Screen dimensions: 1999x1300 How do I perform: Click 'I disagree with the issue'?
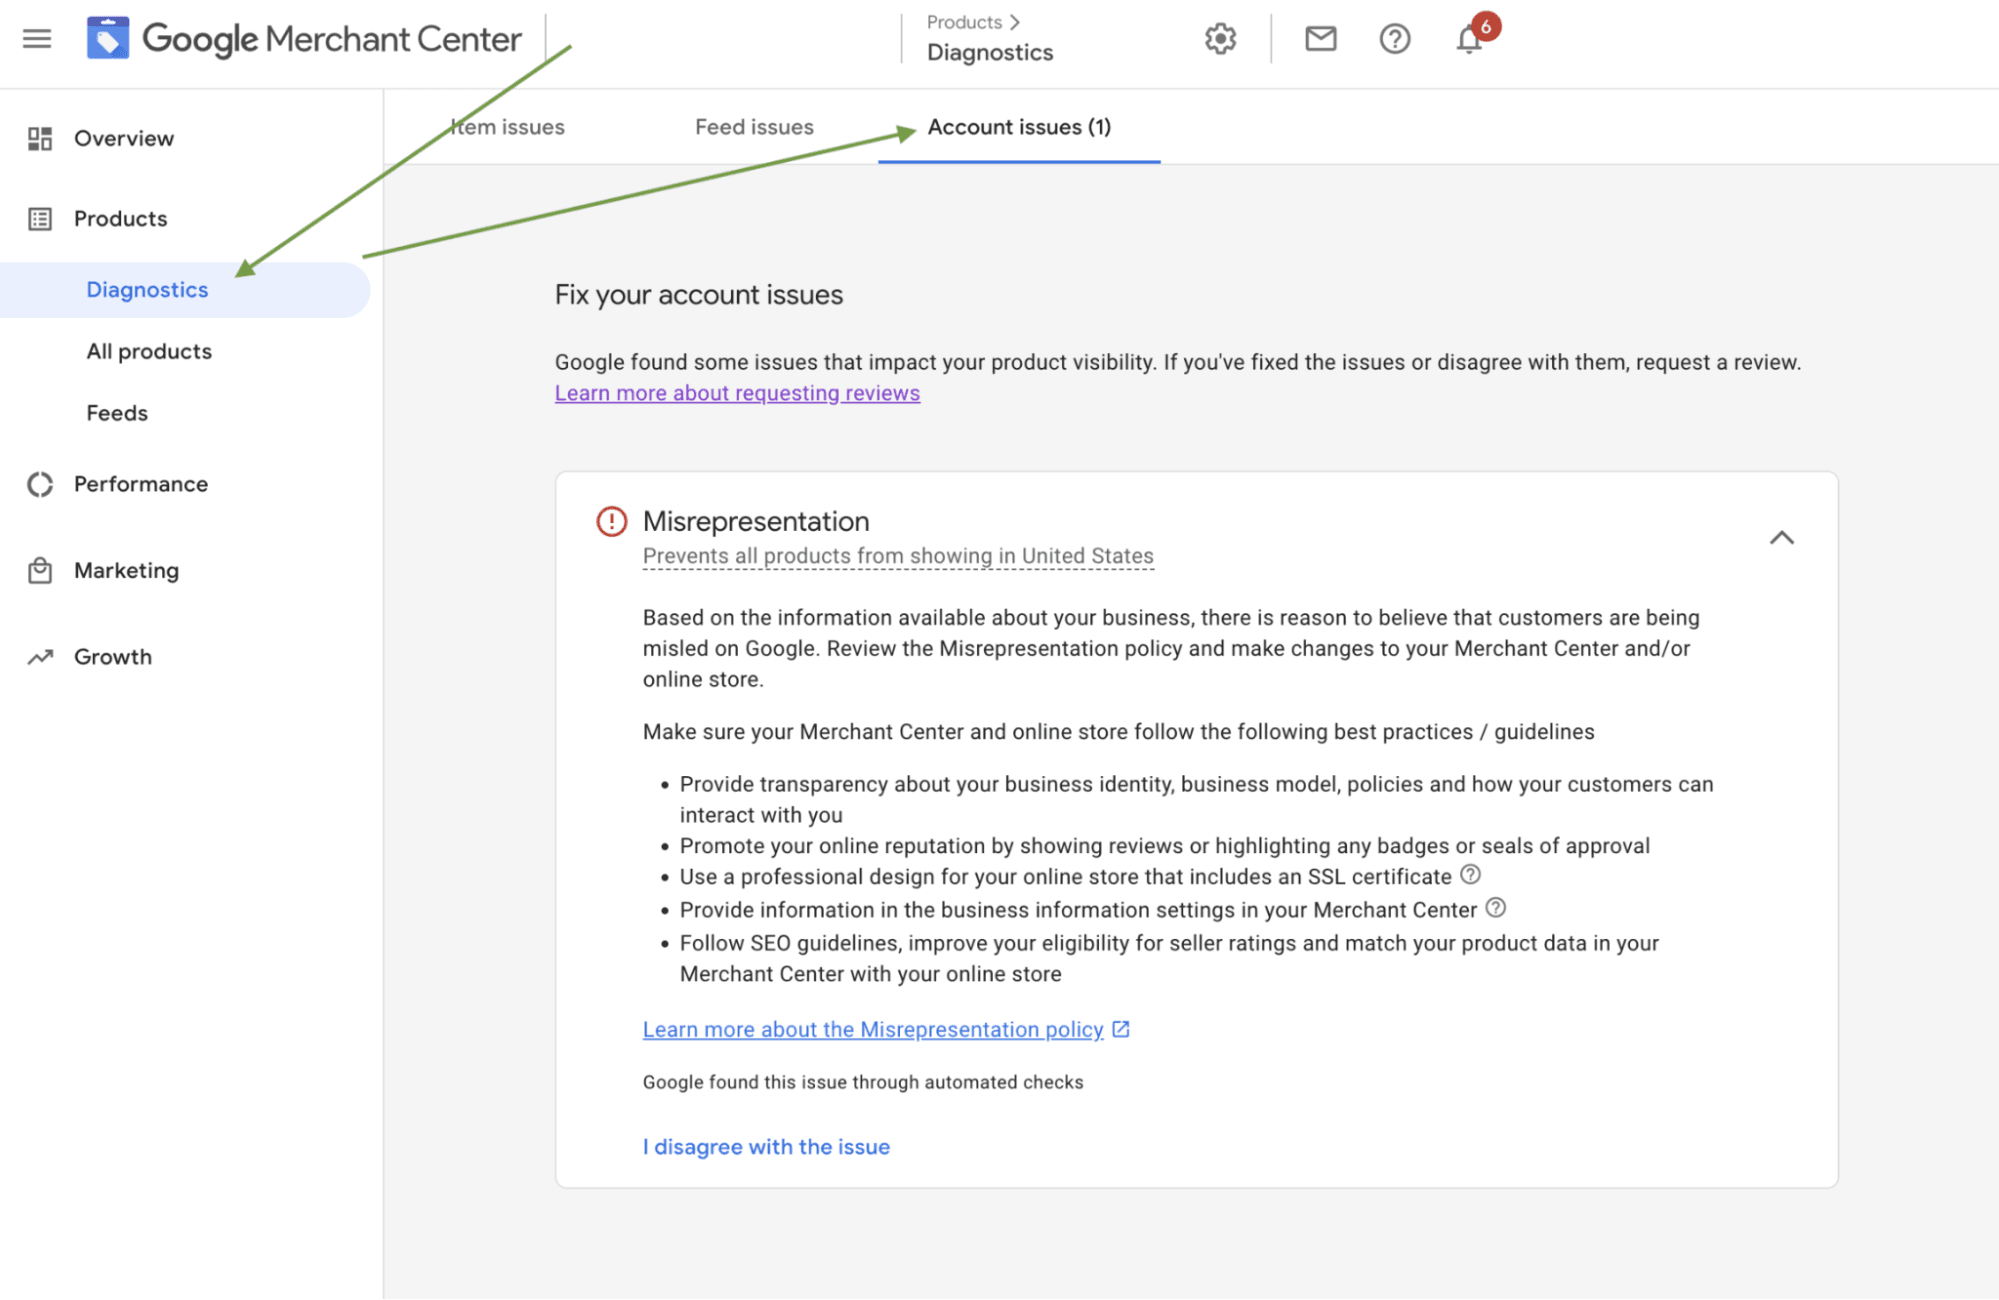point(765,1146)
